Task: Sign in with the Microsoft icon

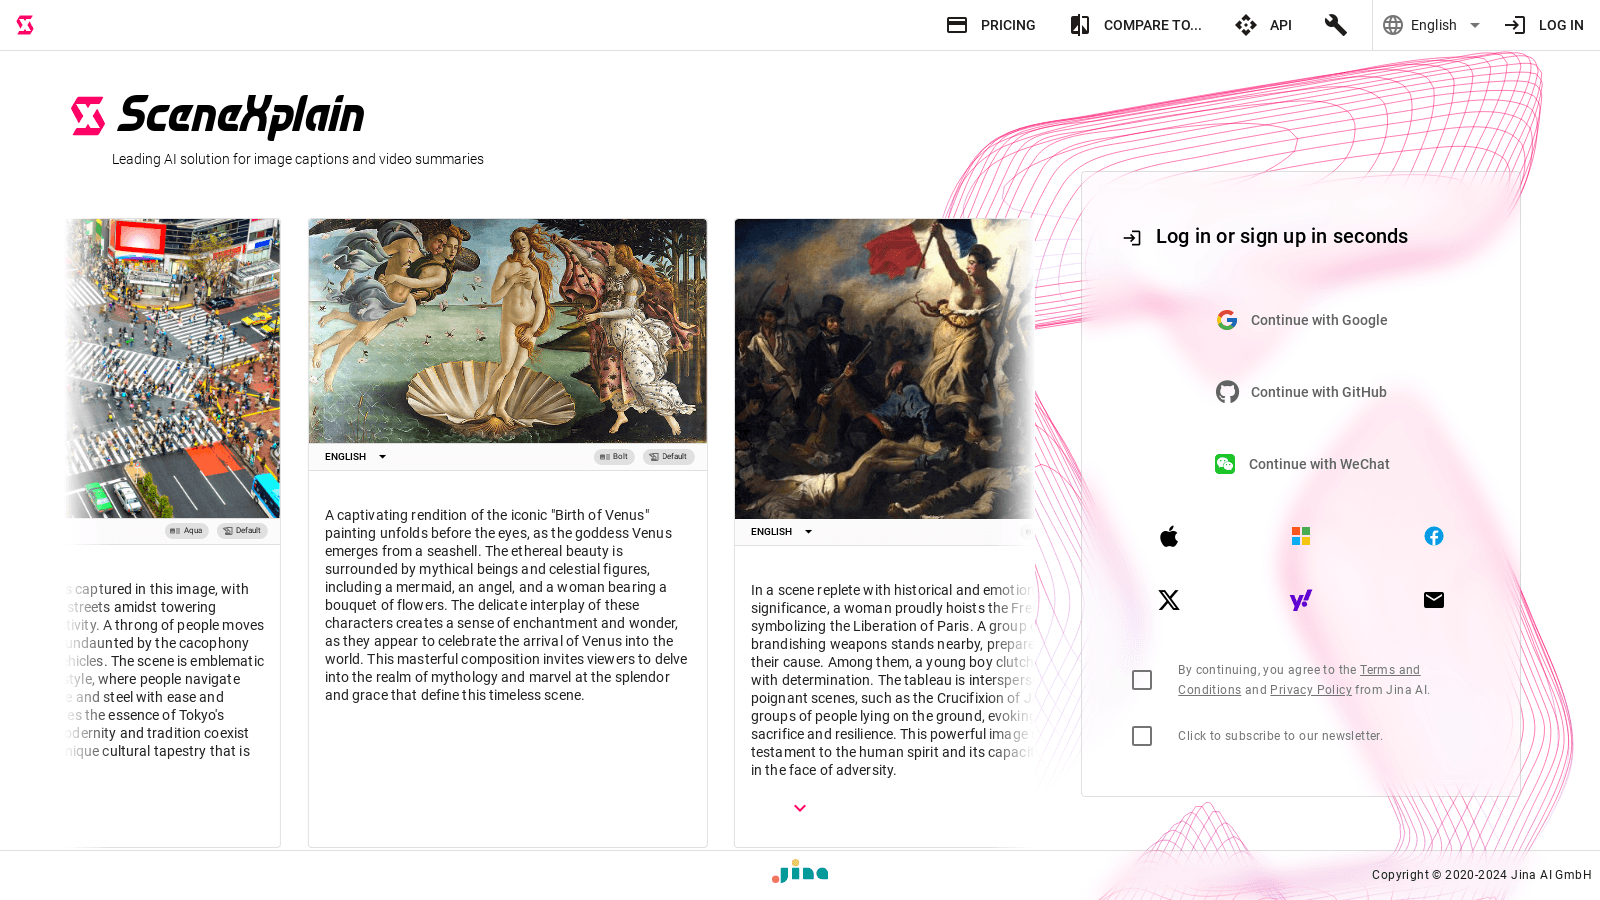Action: tap(1301, 537)
